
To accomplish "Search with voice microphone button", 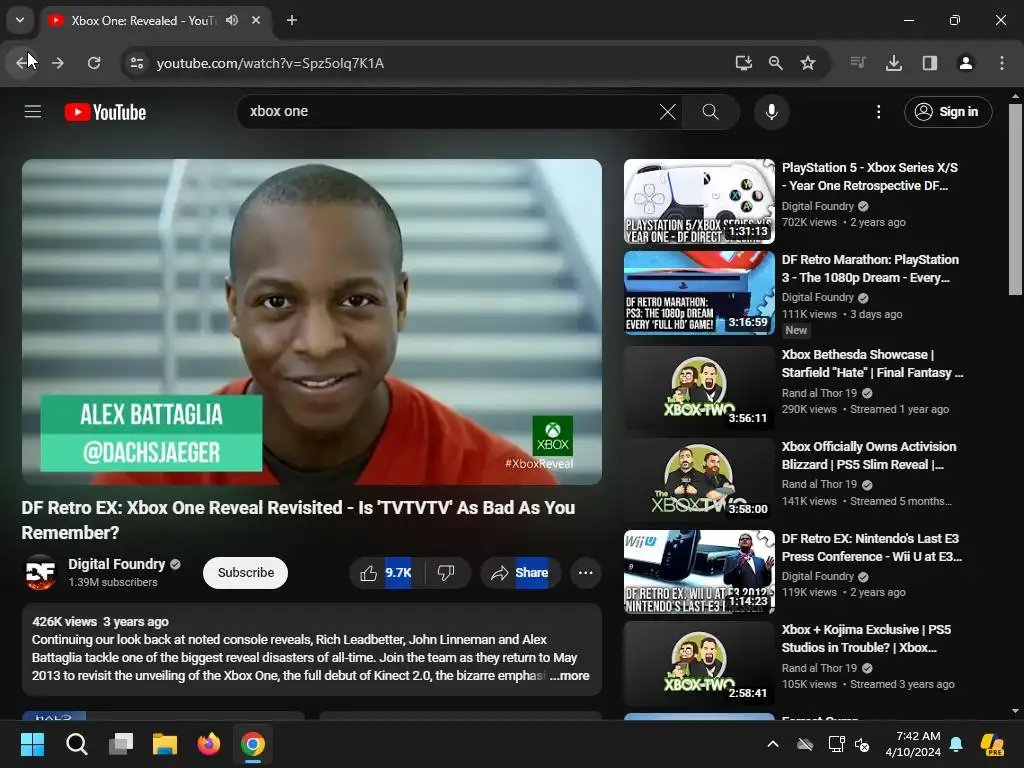I will point(771,112).
